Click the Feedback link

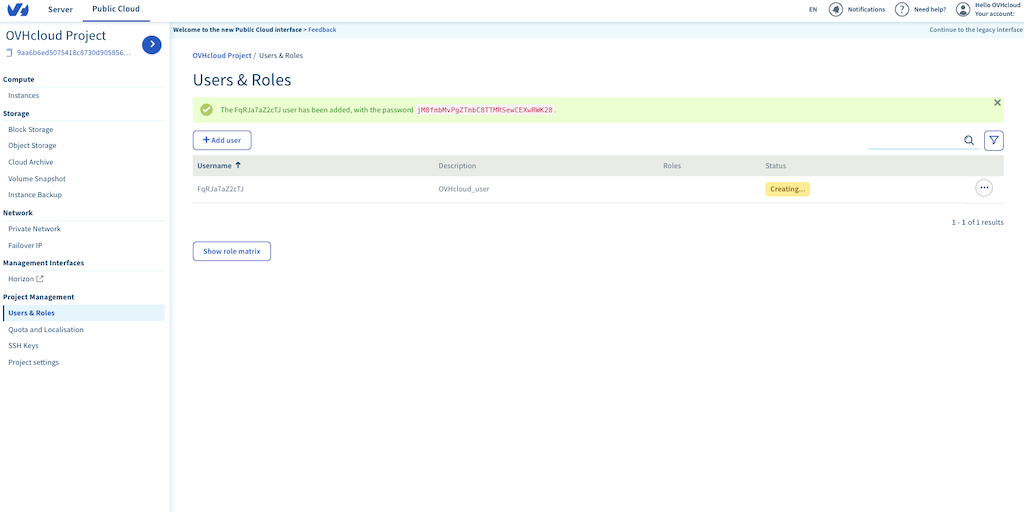(x=322, y=29)
